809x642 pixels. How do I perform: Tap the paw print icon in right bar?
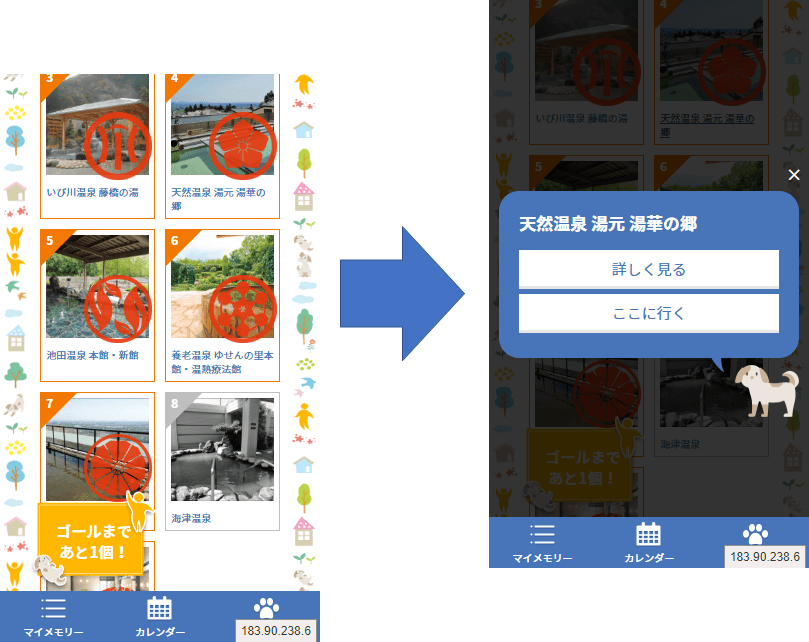[755, 534]
